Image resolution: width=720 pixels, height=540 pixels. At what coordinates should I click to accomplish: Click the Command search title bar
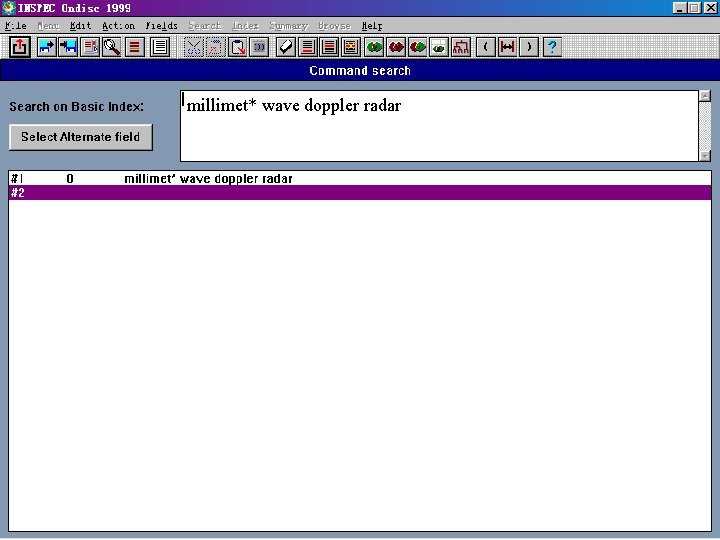360,71
